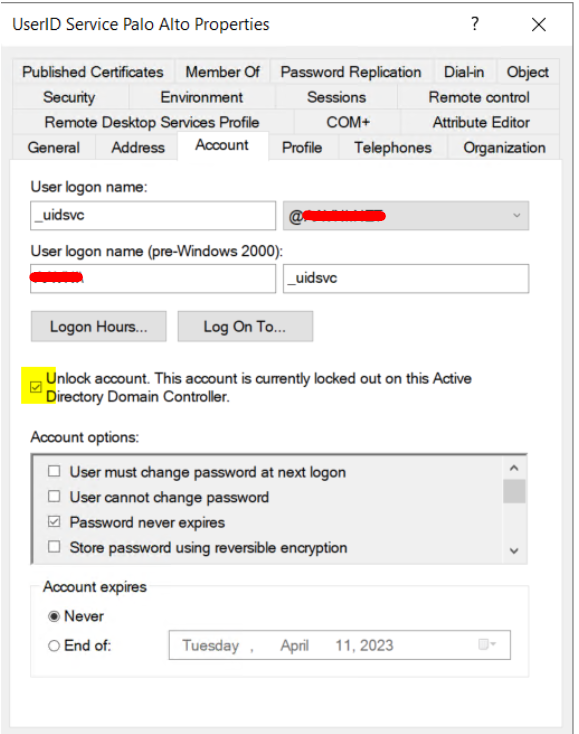Open the Security tab
The height and width of the screenshot is (734, 579).
69,97
